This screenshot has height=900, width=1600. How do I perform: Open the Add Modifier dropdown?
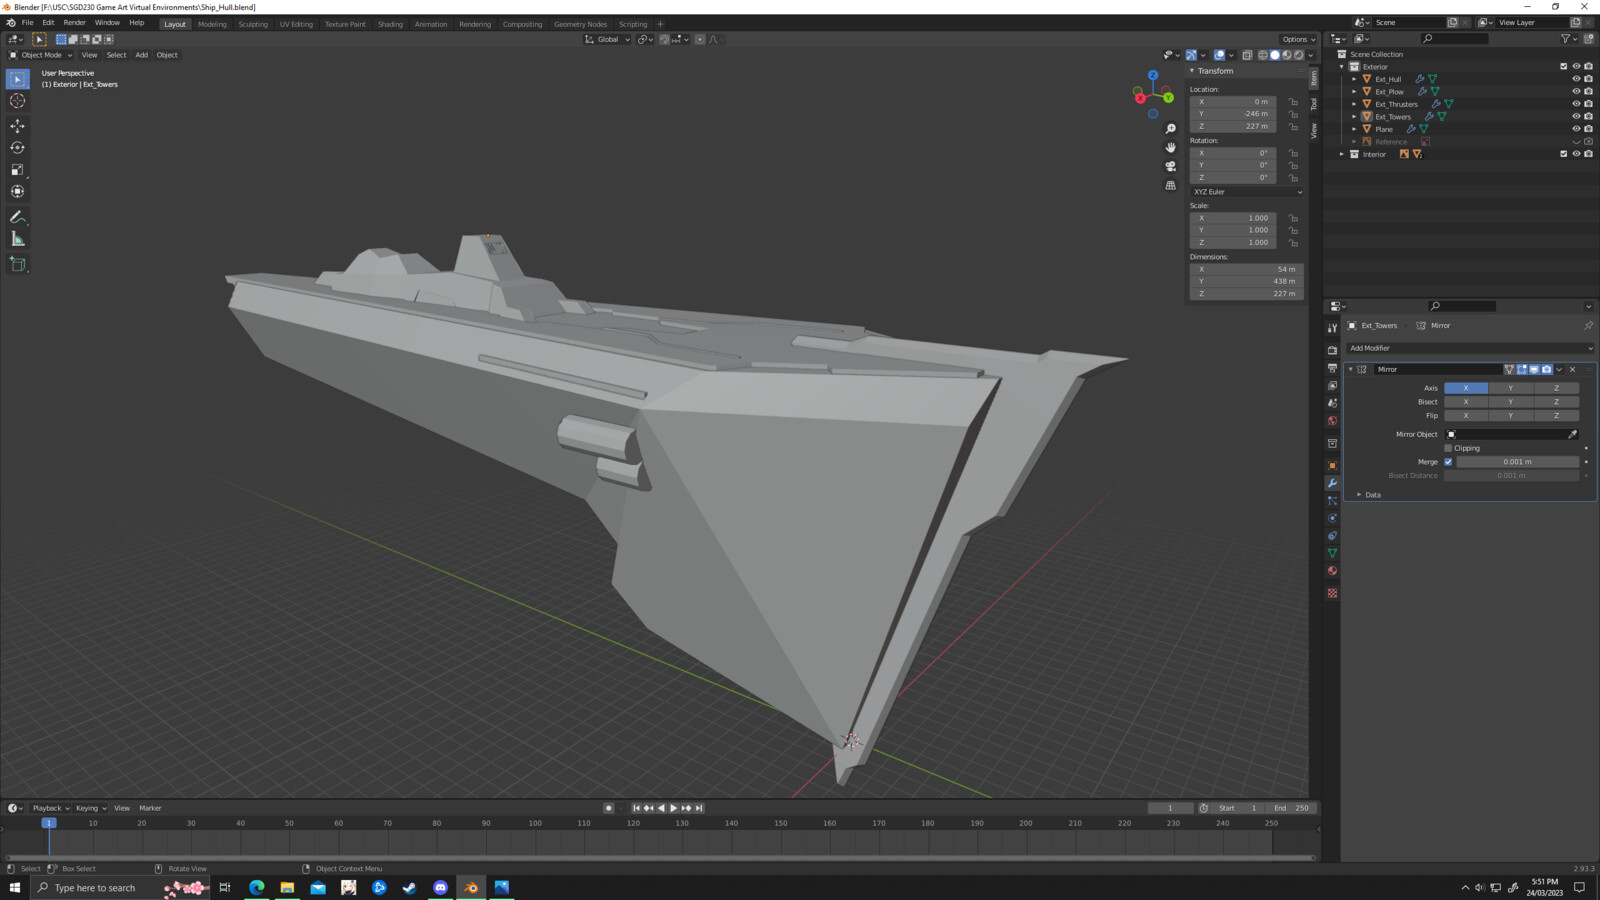tap(1469, 348)
